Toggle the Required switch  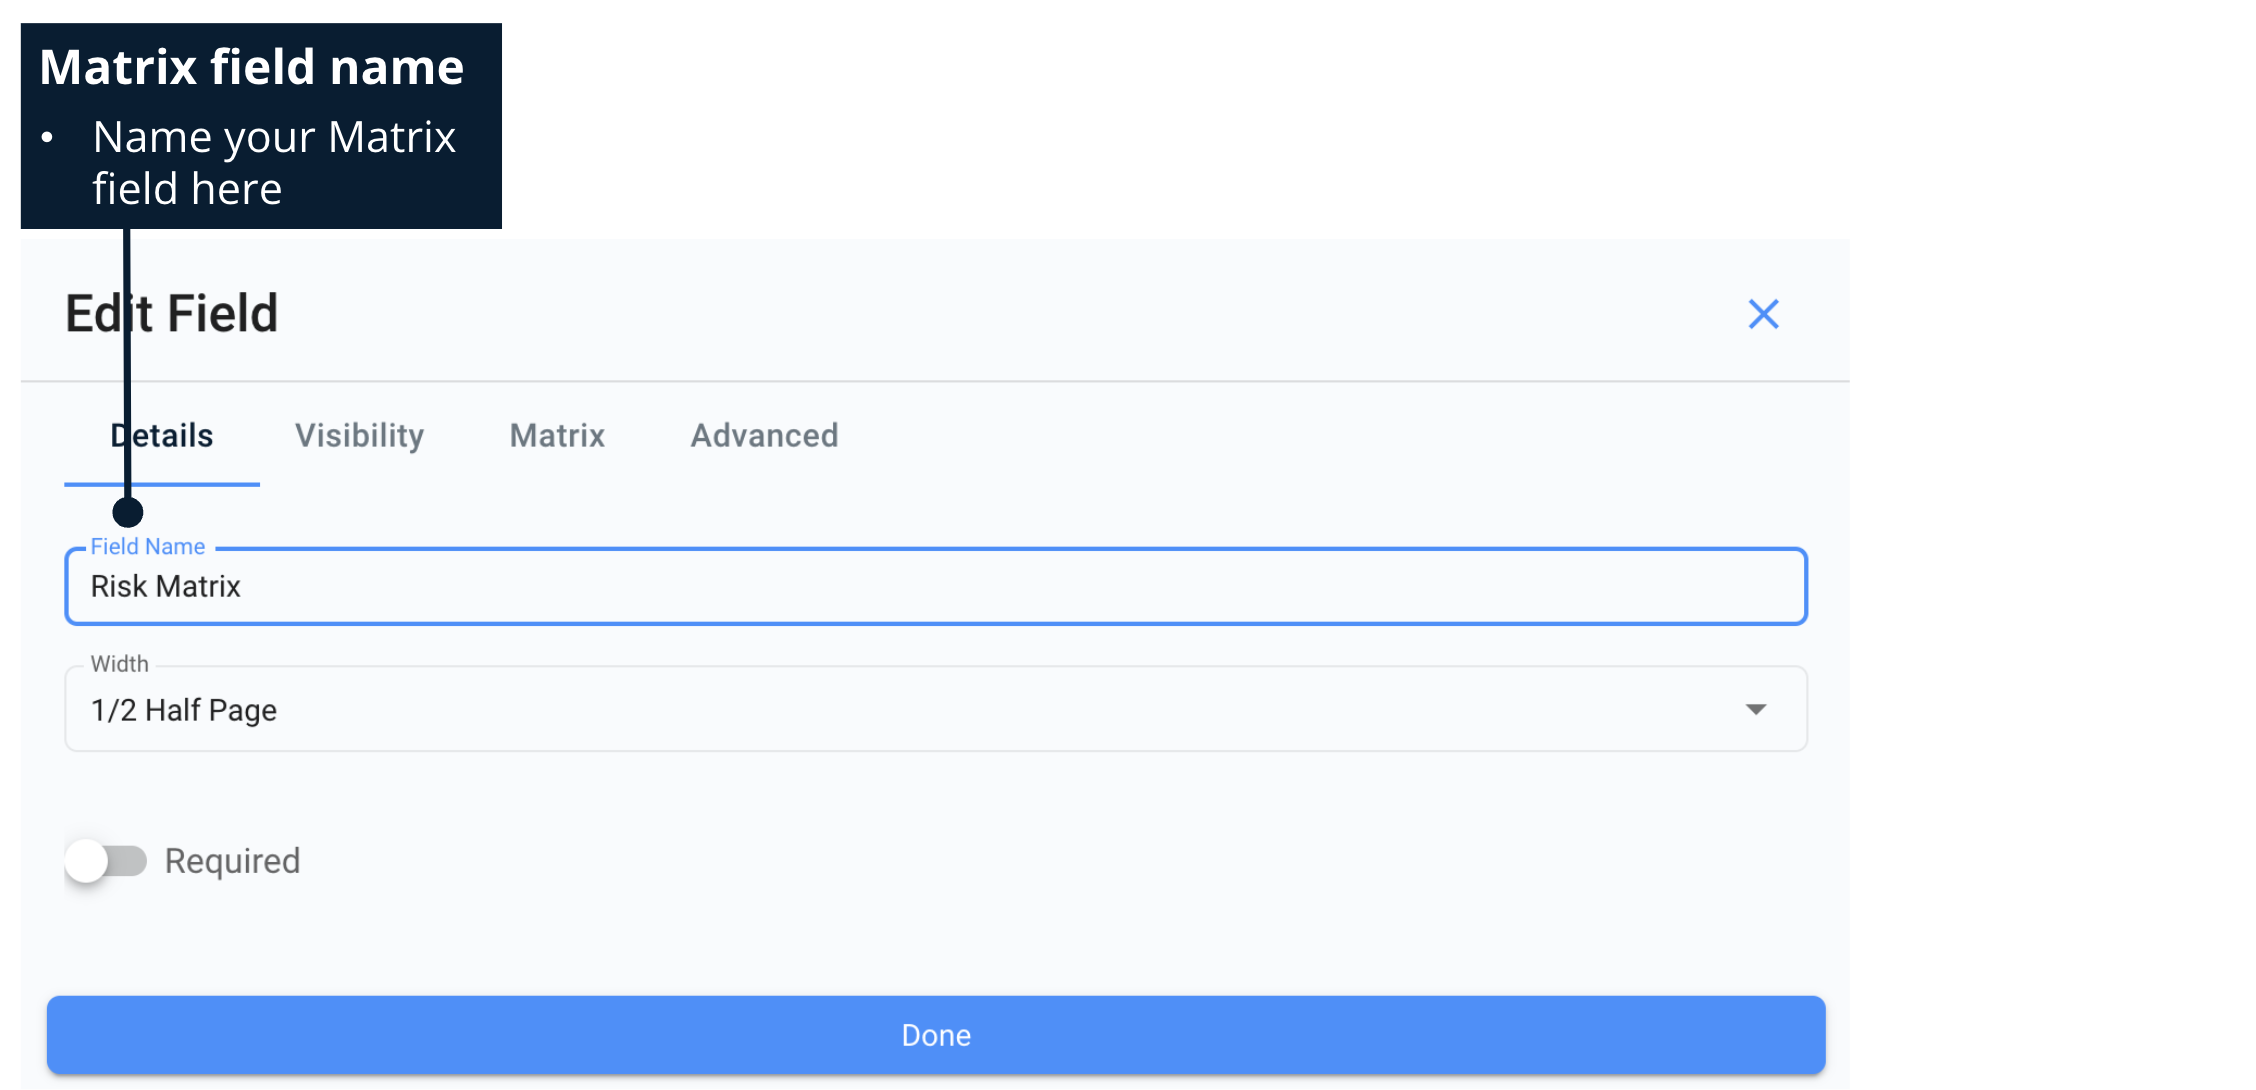[106, 861]
